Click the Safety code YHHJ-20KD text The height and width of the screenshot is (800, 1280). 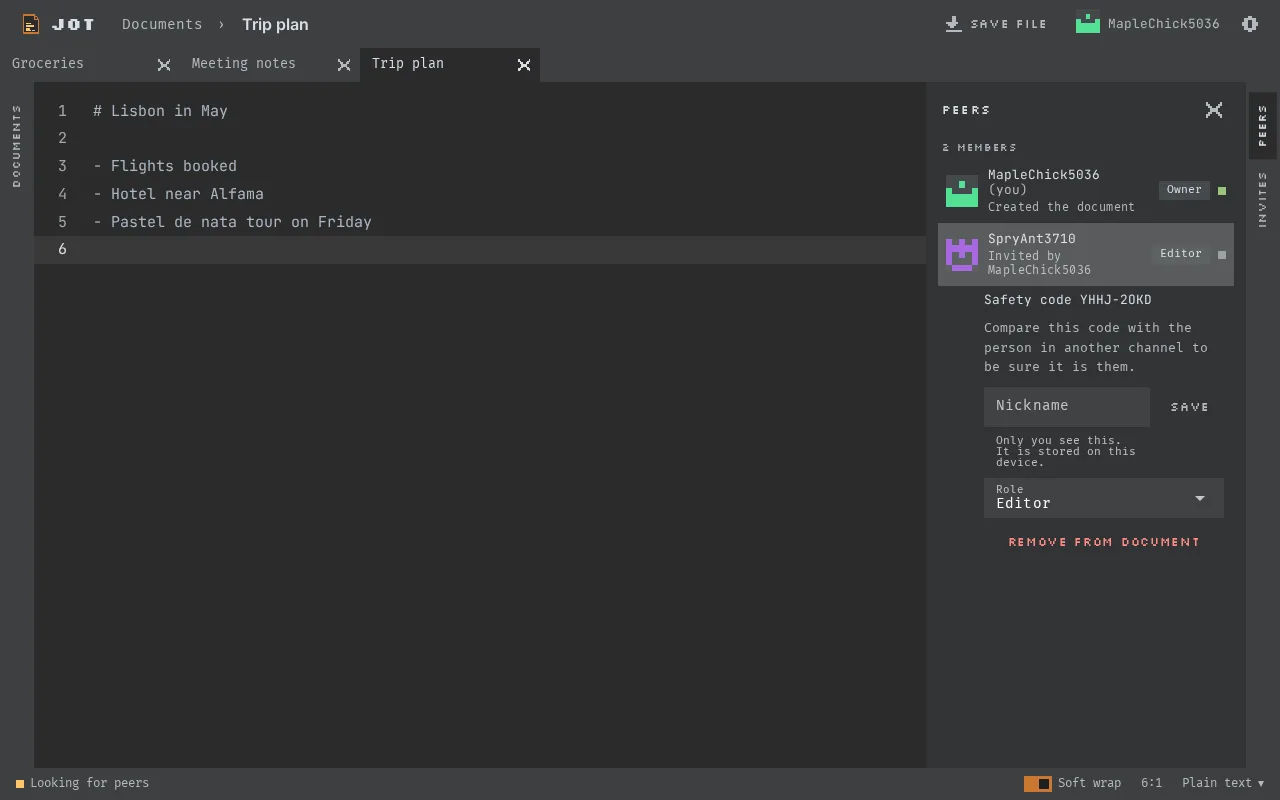[x=1068, y=300]
